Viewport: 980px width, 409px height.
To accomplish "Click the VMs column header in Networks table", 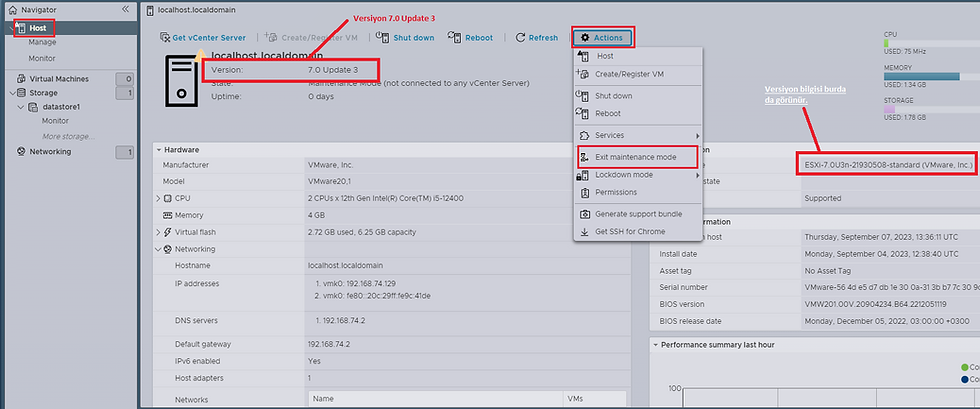I will (x=595, y=398).
